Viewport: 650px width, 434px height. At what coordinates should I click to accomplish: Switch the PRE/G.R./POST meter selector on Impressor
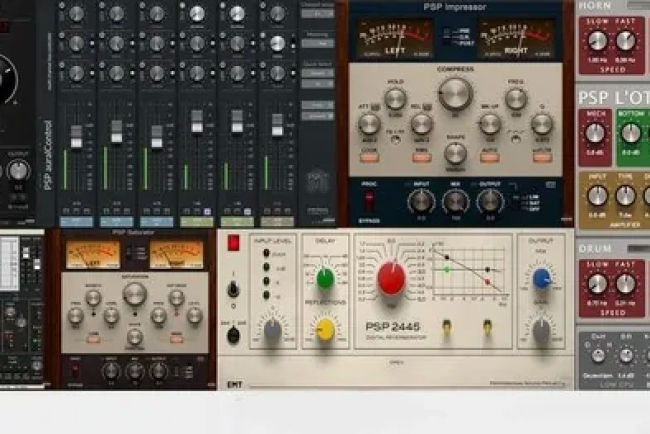click(447, 37)
